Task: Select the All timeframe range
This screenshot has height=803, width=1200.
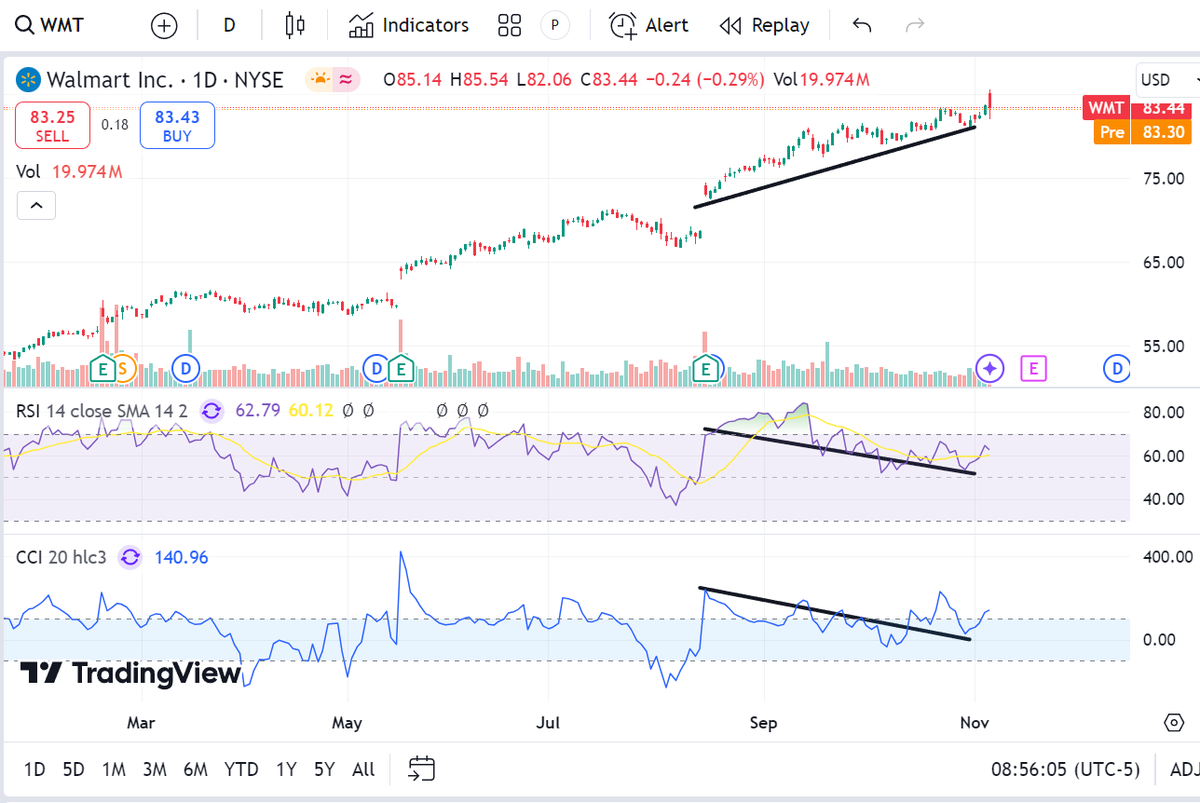Action: 362,769
